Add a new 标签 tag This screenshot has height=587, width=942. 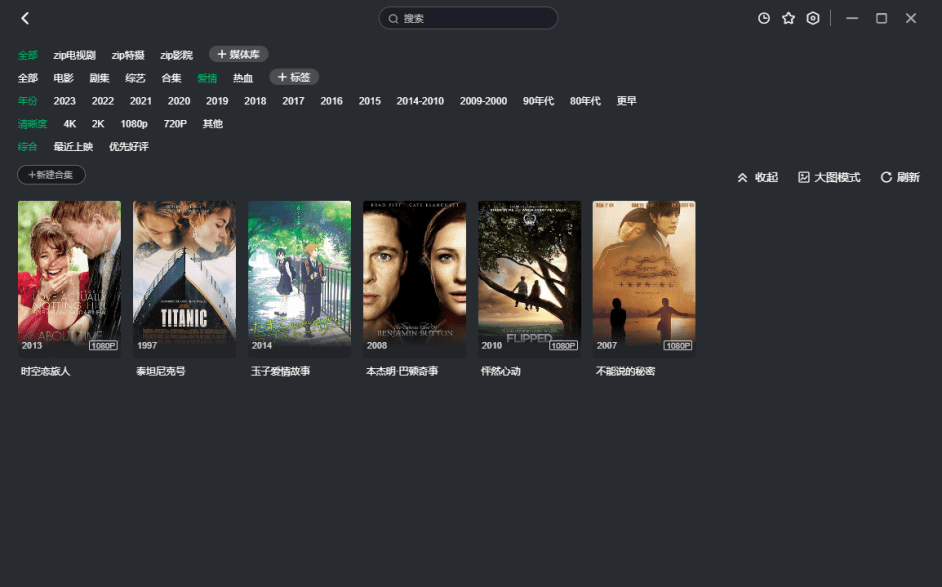tap(294, 78)
